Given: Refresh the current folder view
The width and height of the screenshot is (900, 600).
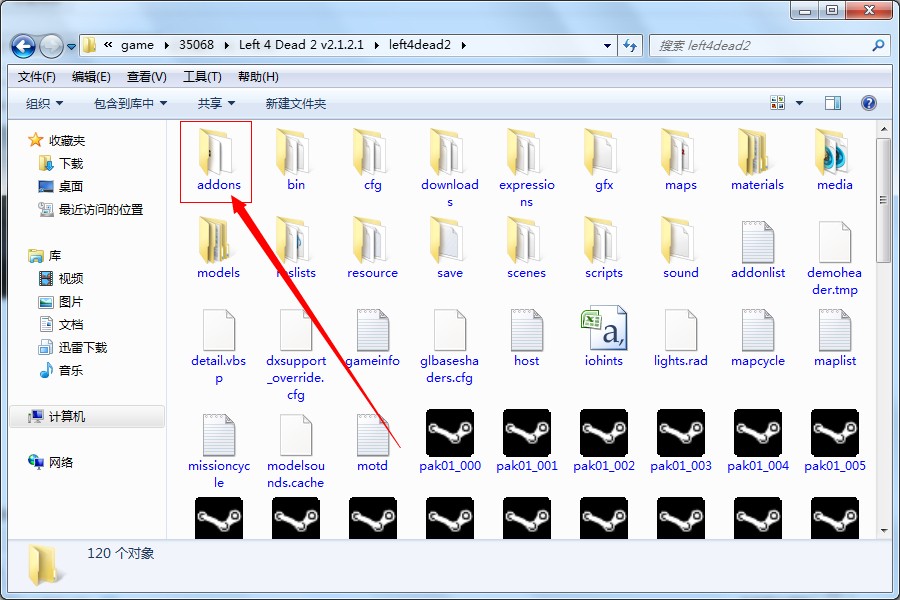Looking at the screenshot, I should coord(630,45).
